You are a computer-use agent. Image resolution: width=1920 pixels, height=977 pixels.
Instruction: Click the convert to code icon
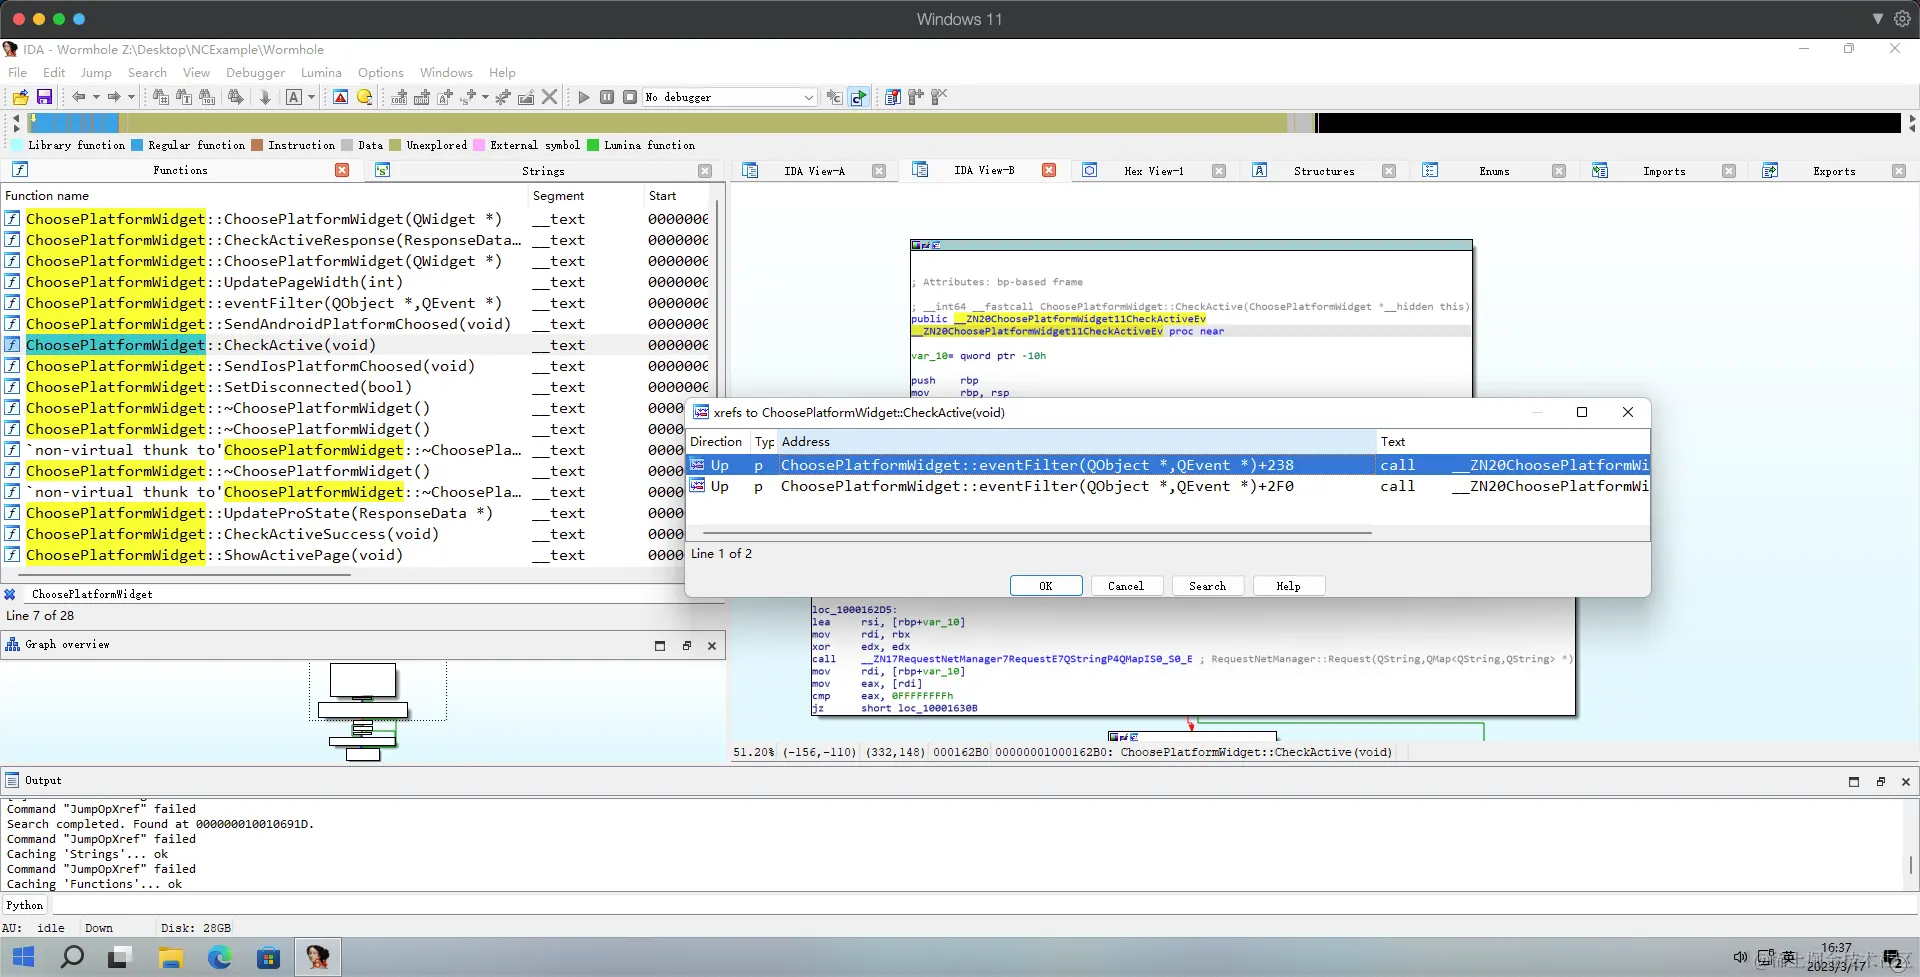[x=399, y=97]
